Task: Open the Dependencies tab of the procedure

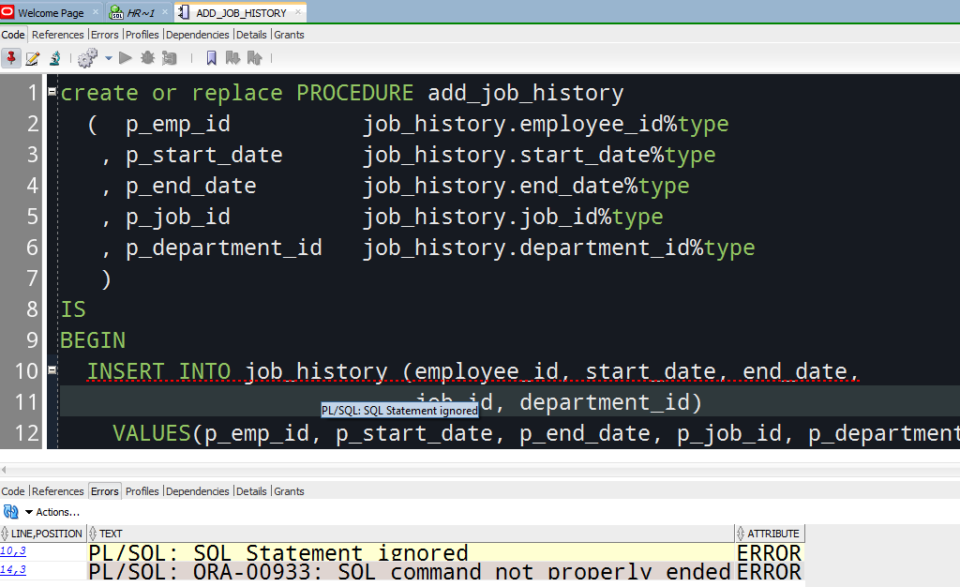Action: click(x=197, y=33)
